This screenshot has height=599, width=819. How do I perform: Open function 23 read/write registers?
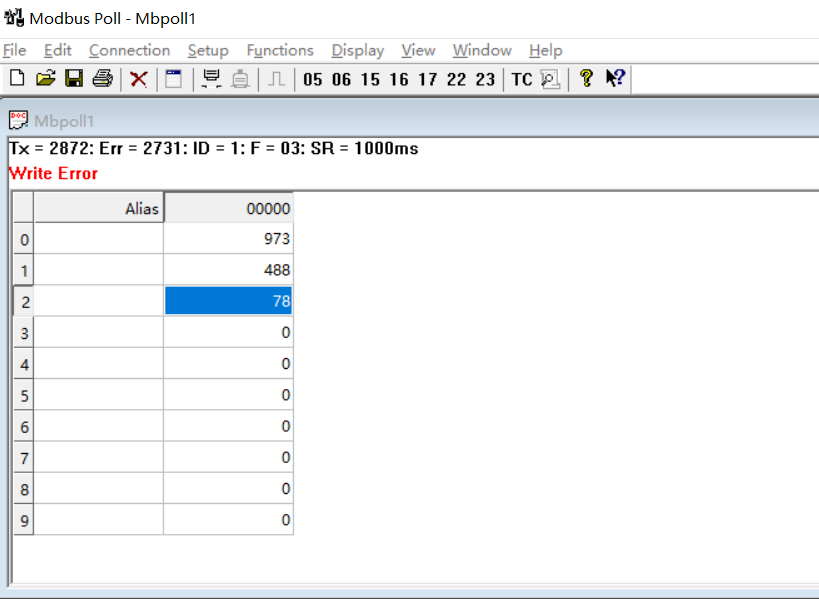485,79
